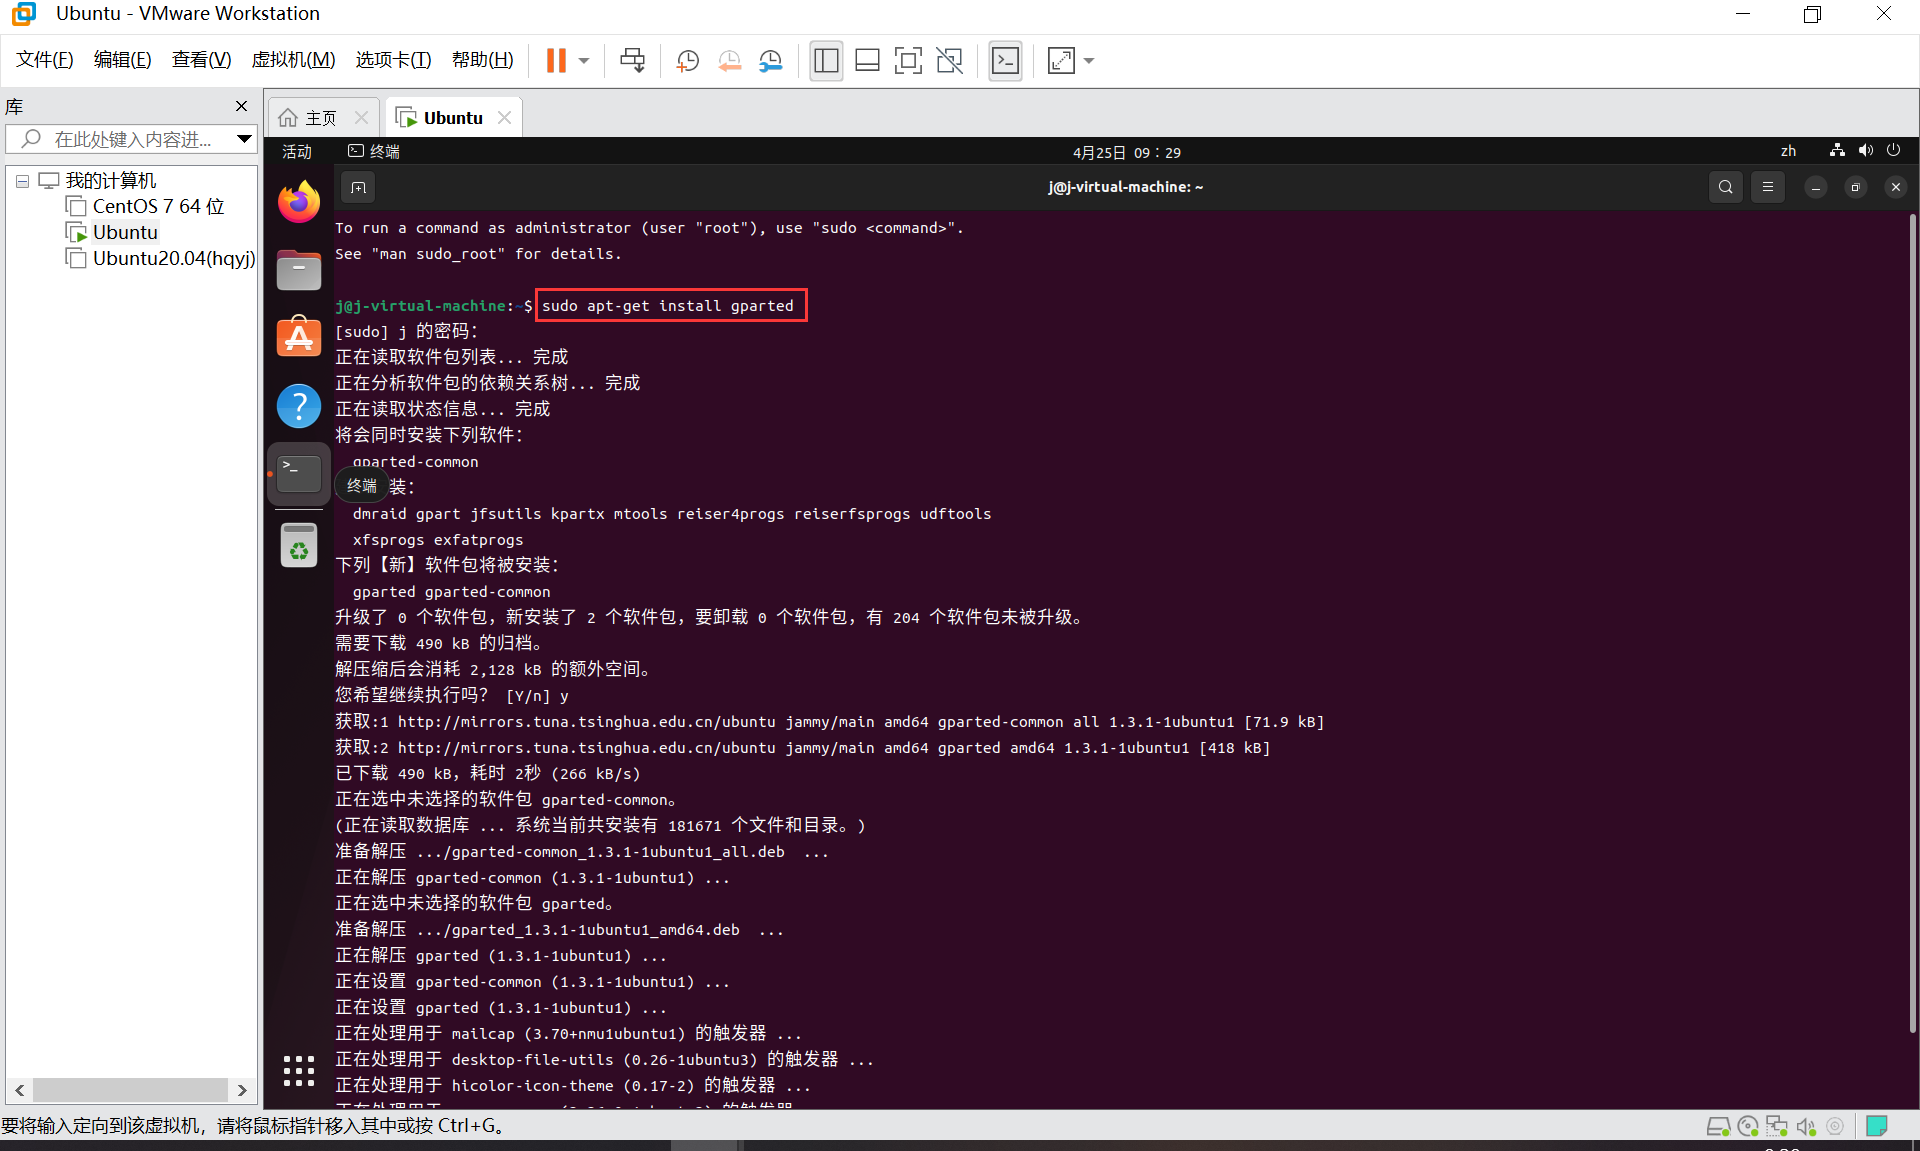Revert the VM to its snapshot

pos(729,60)
